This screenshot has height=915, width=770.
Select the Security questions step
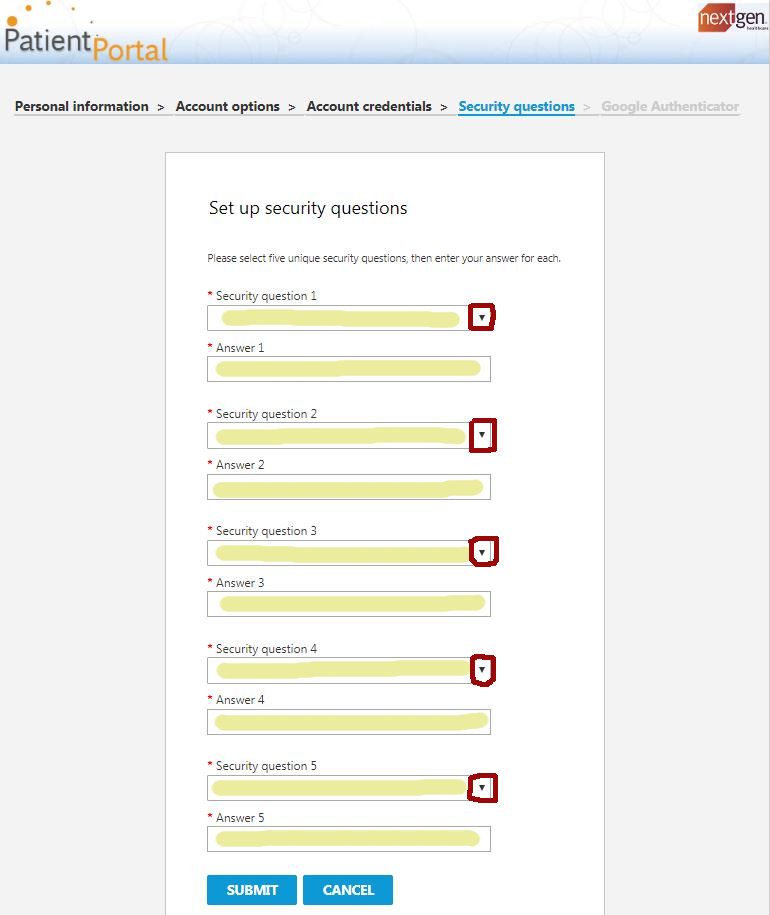tap(516, 106)
